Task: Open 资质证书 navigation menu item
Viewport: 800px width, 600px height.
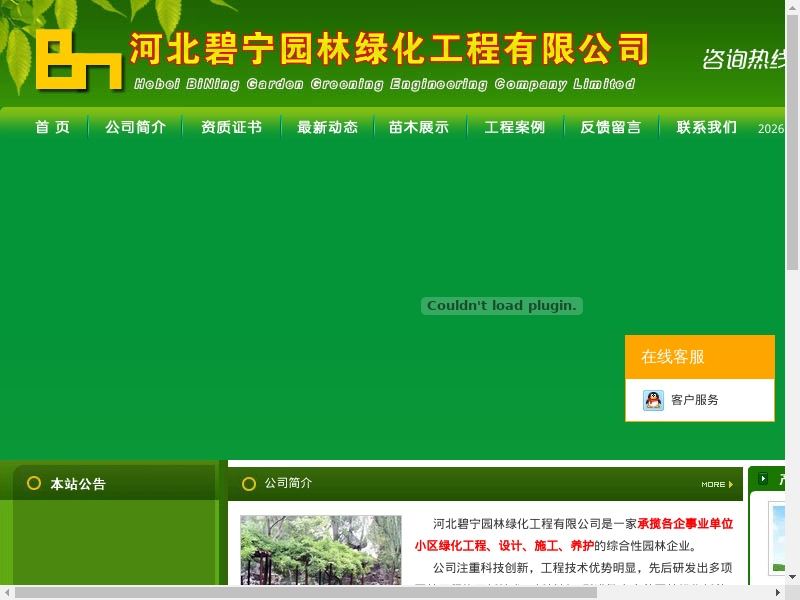Action: (232, 127)
